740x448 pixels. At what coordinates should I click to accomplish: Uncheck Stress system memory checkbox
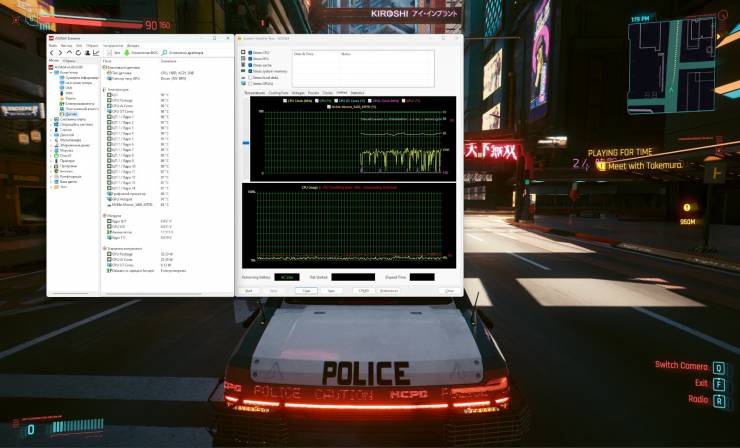(x=250, y=71)
